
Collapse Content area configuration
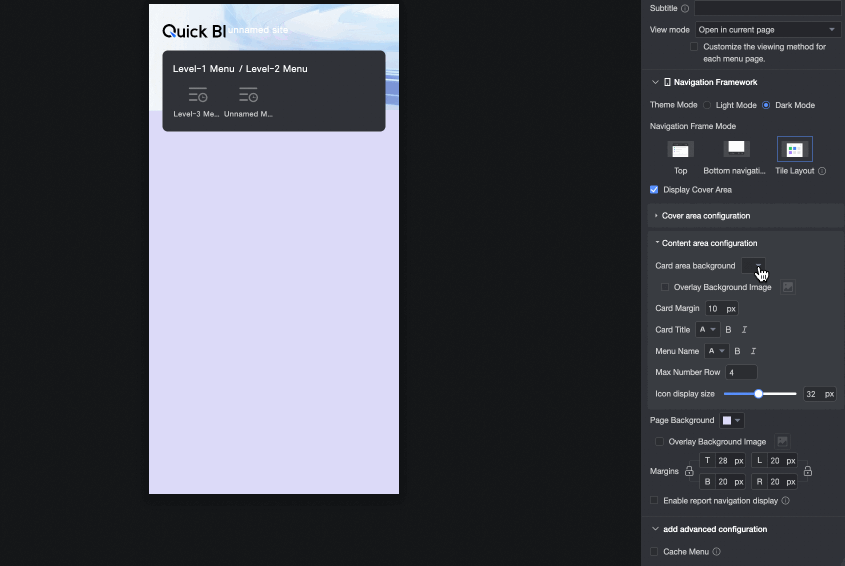click(x=657, y=243)
